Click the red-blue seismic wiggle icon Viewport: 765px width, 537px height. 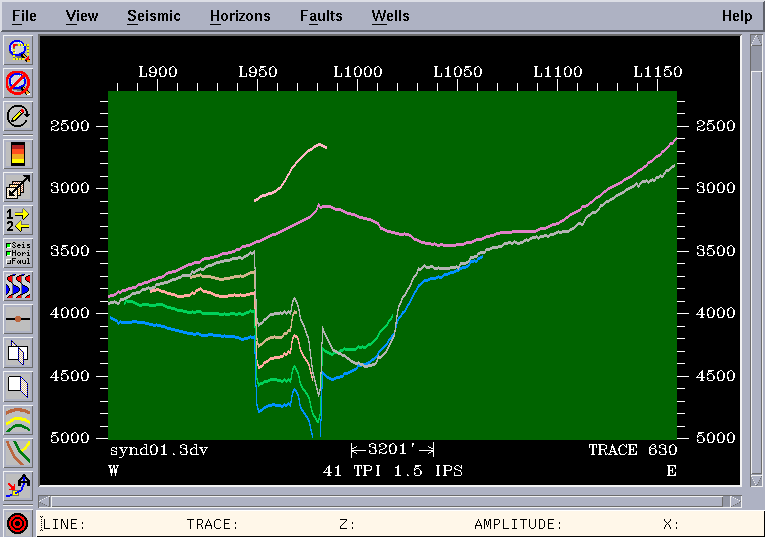click(19, 286)
